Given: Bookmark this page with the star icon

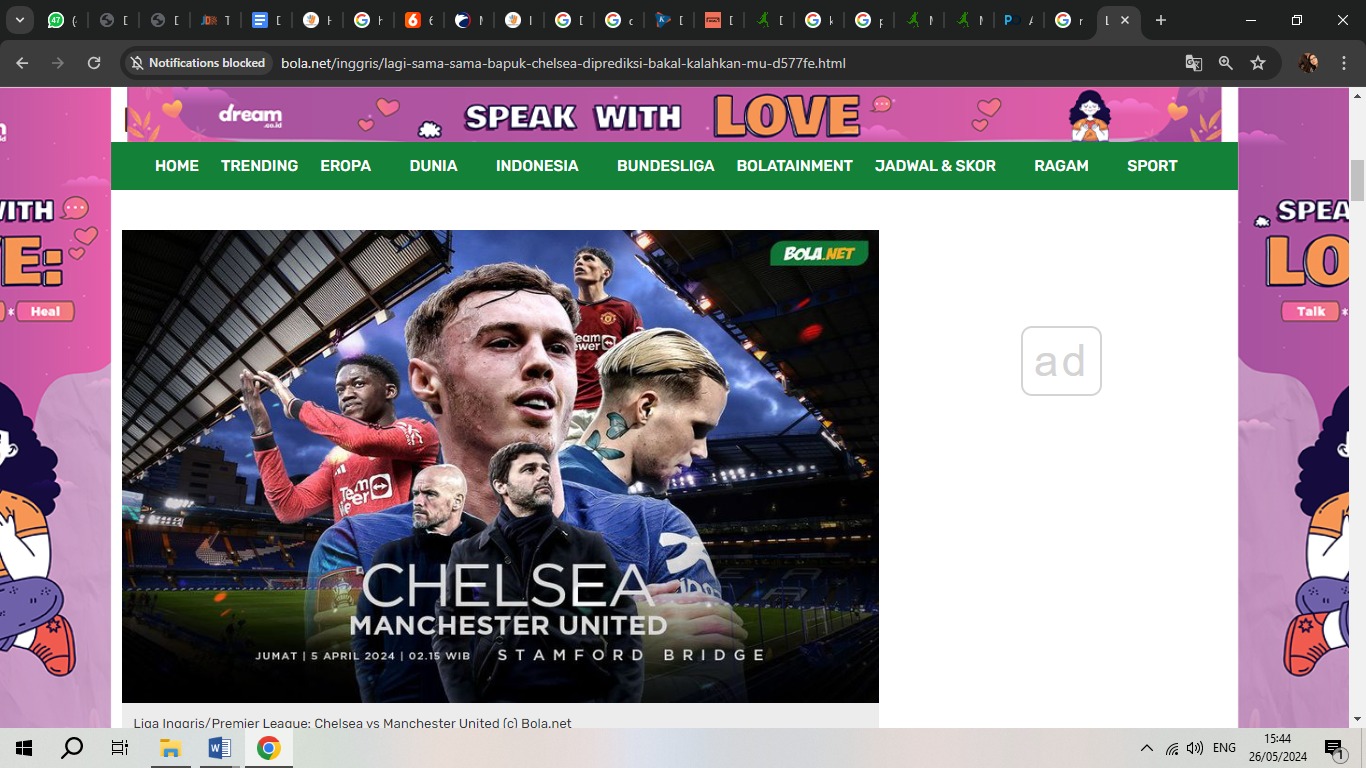Looking at the screenshot, I should pos(1258,63).
